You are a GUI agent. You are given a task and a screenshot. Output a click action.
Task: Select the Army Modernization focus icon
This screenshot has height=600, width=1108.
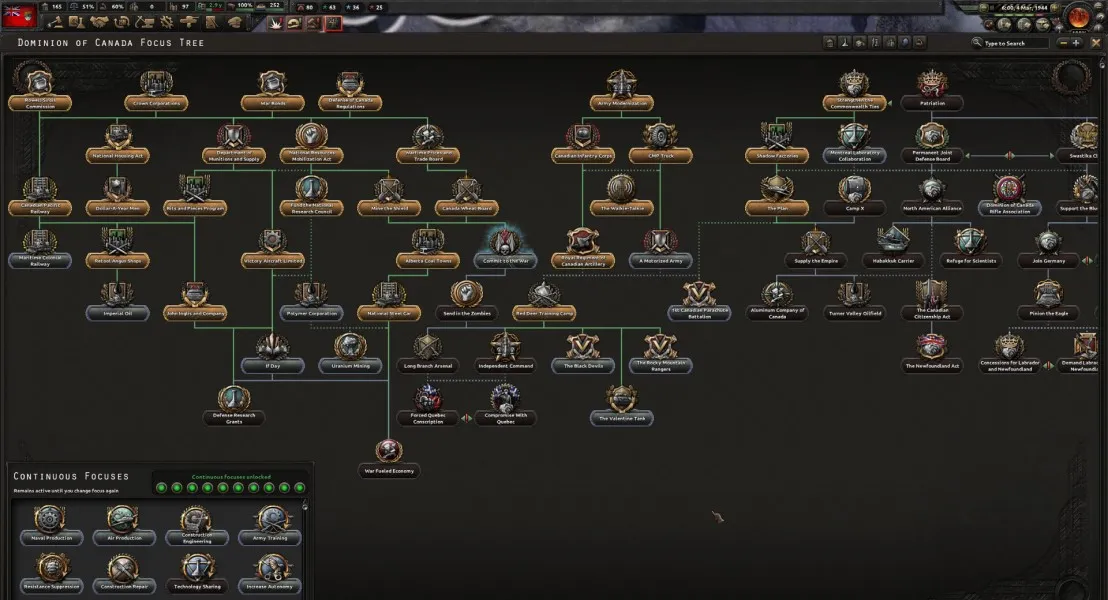coord(622,83)
